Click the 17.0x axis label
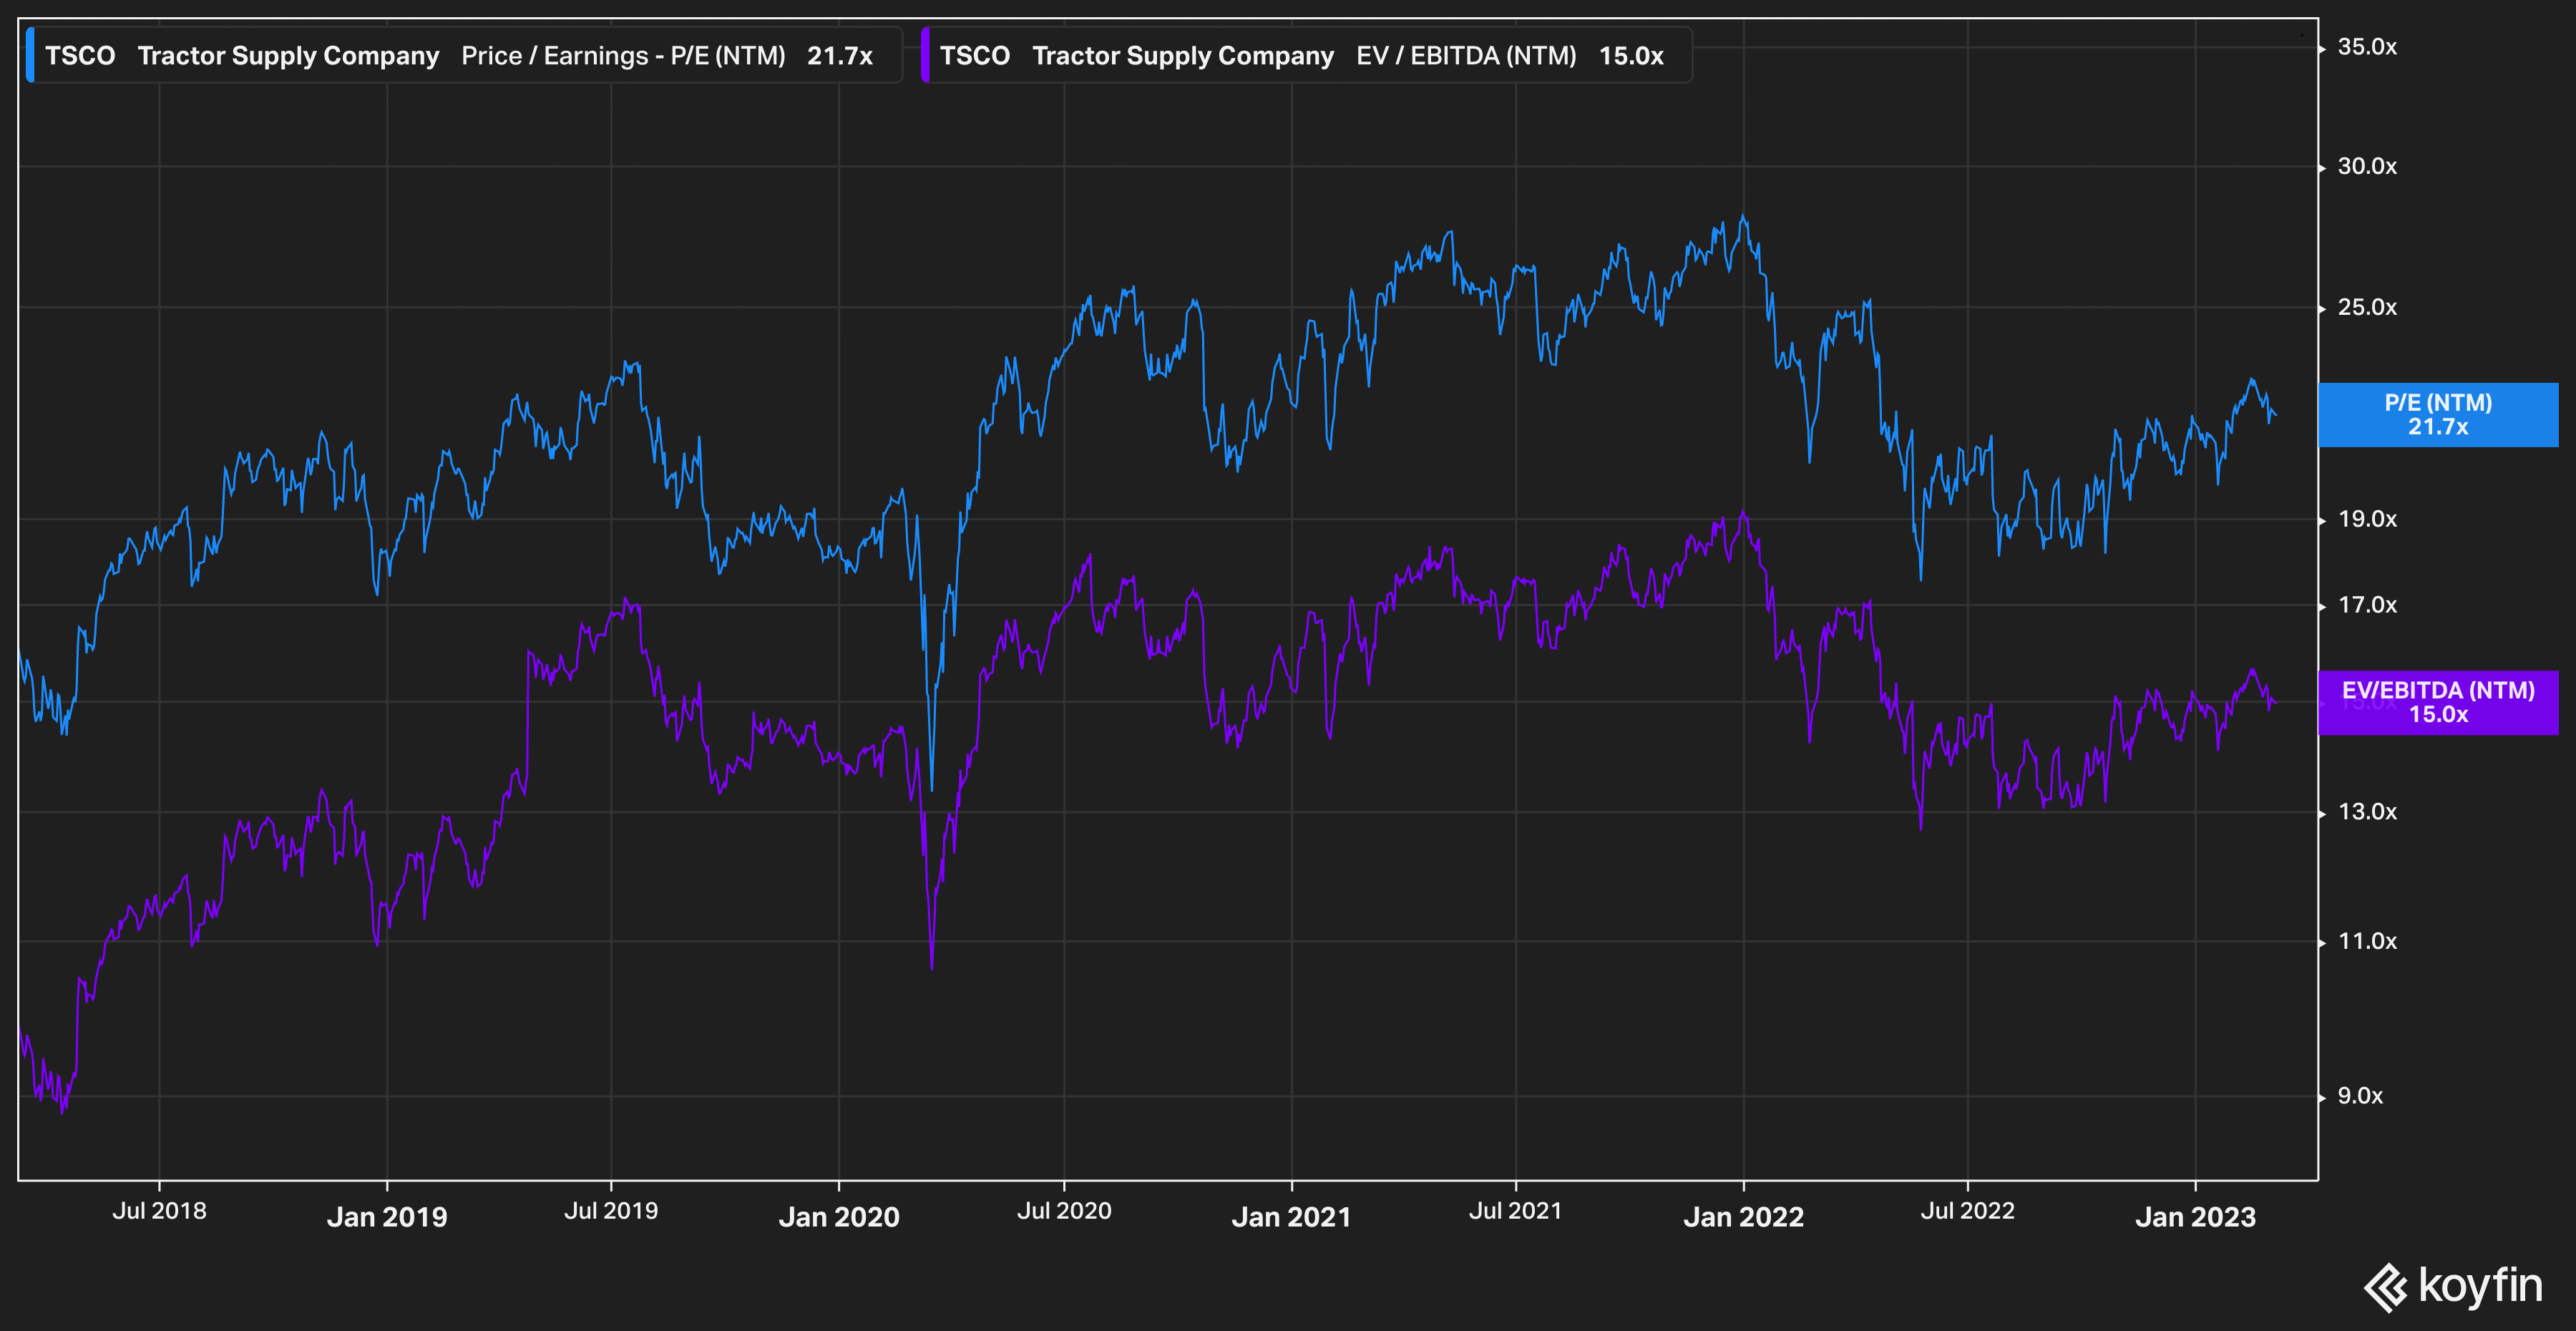The height and width of the screenshot is (1331, 2576). tap(2367, 605)
